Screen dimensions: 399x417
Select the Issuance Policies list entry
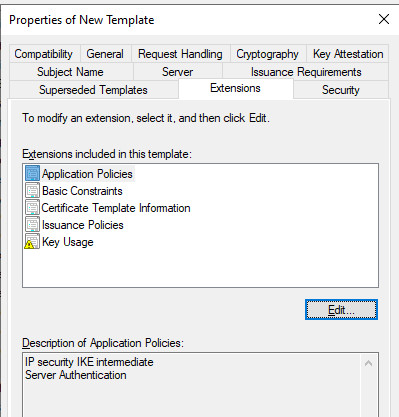tap(83, 225)
